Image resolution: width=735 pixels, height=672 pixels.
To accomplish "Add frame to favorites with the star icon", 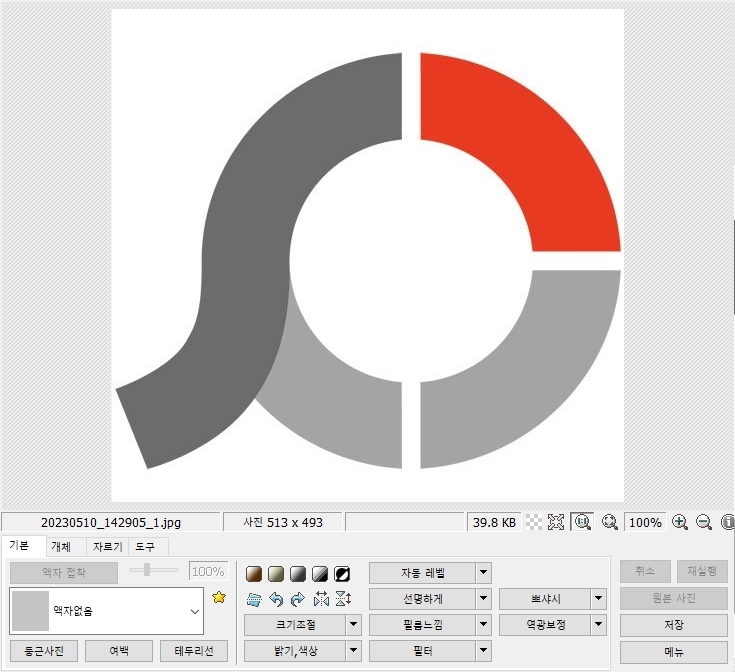I will pos(219,597).
